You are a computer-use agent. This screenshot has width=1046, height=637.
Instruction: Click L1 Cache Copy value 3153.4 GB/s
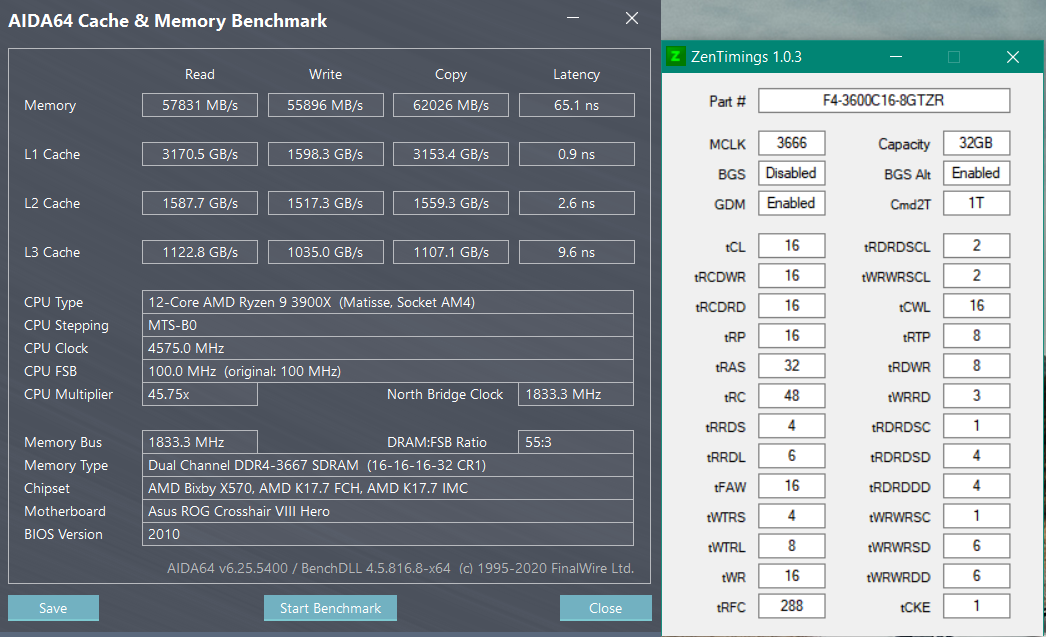pyautogui.click(x=451, y=154)
